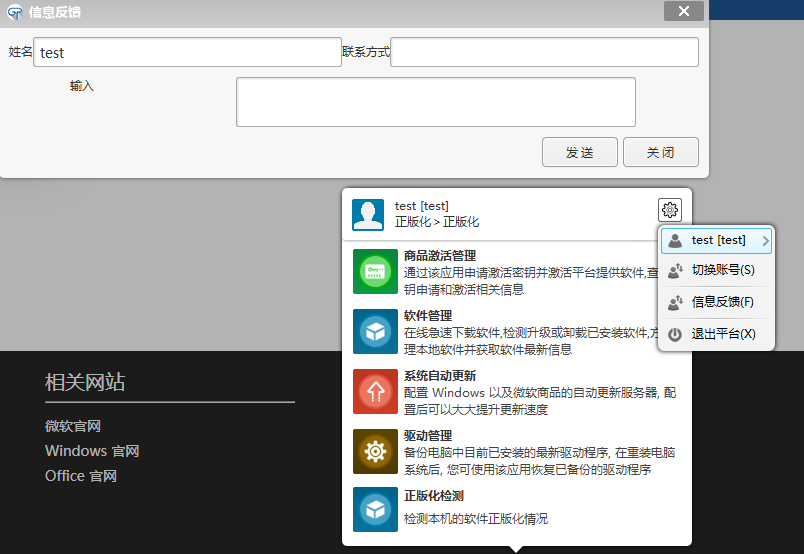Click the product activation management icon
The height and width of the screenshot is (554, 804).
375,272
